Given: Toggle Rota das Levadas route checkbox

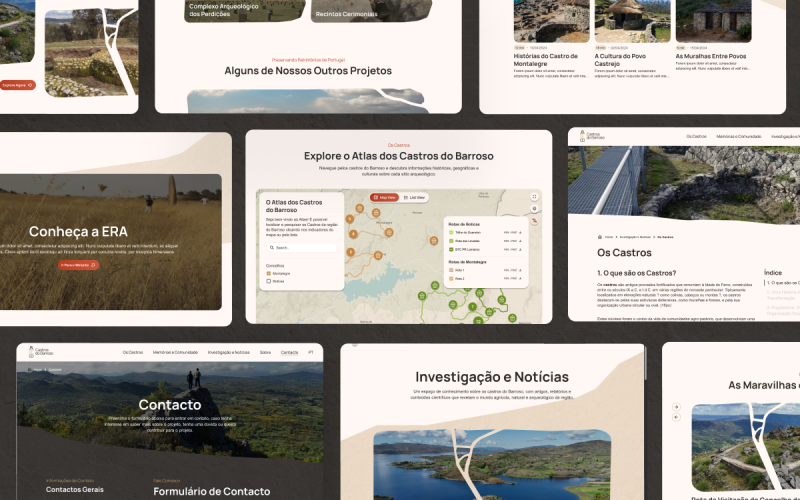Looking at the screenshot, I should coord(451,241).
